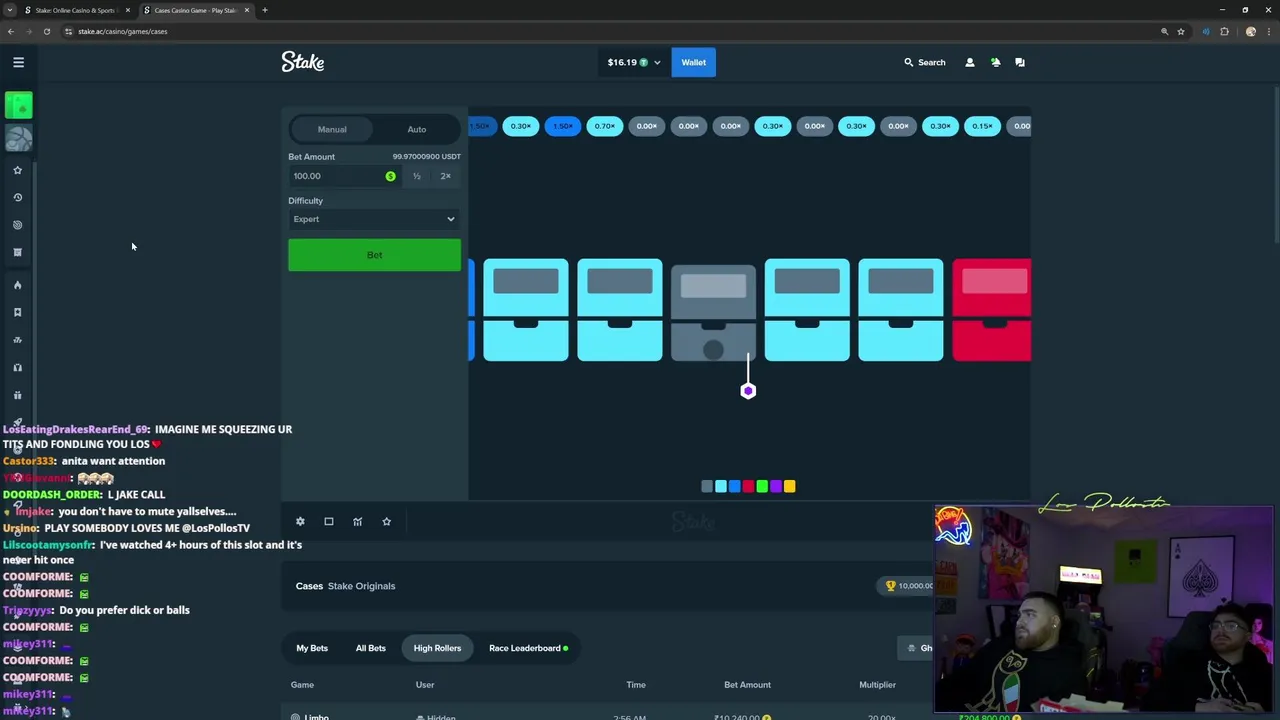Click the green Bet button
1280x720 pixels.
tap(374, 255)
